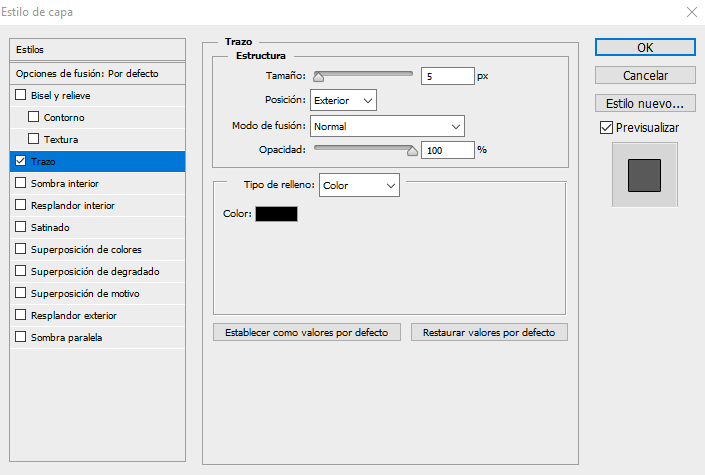
Task: Click Restaurar valores por defecto
Action: tap(489, 332)
